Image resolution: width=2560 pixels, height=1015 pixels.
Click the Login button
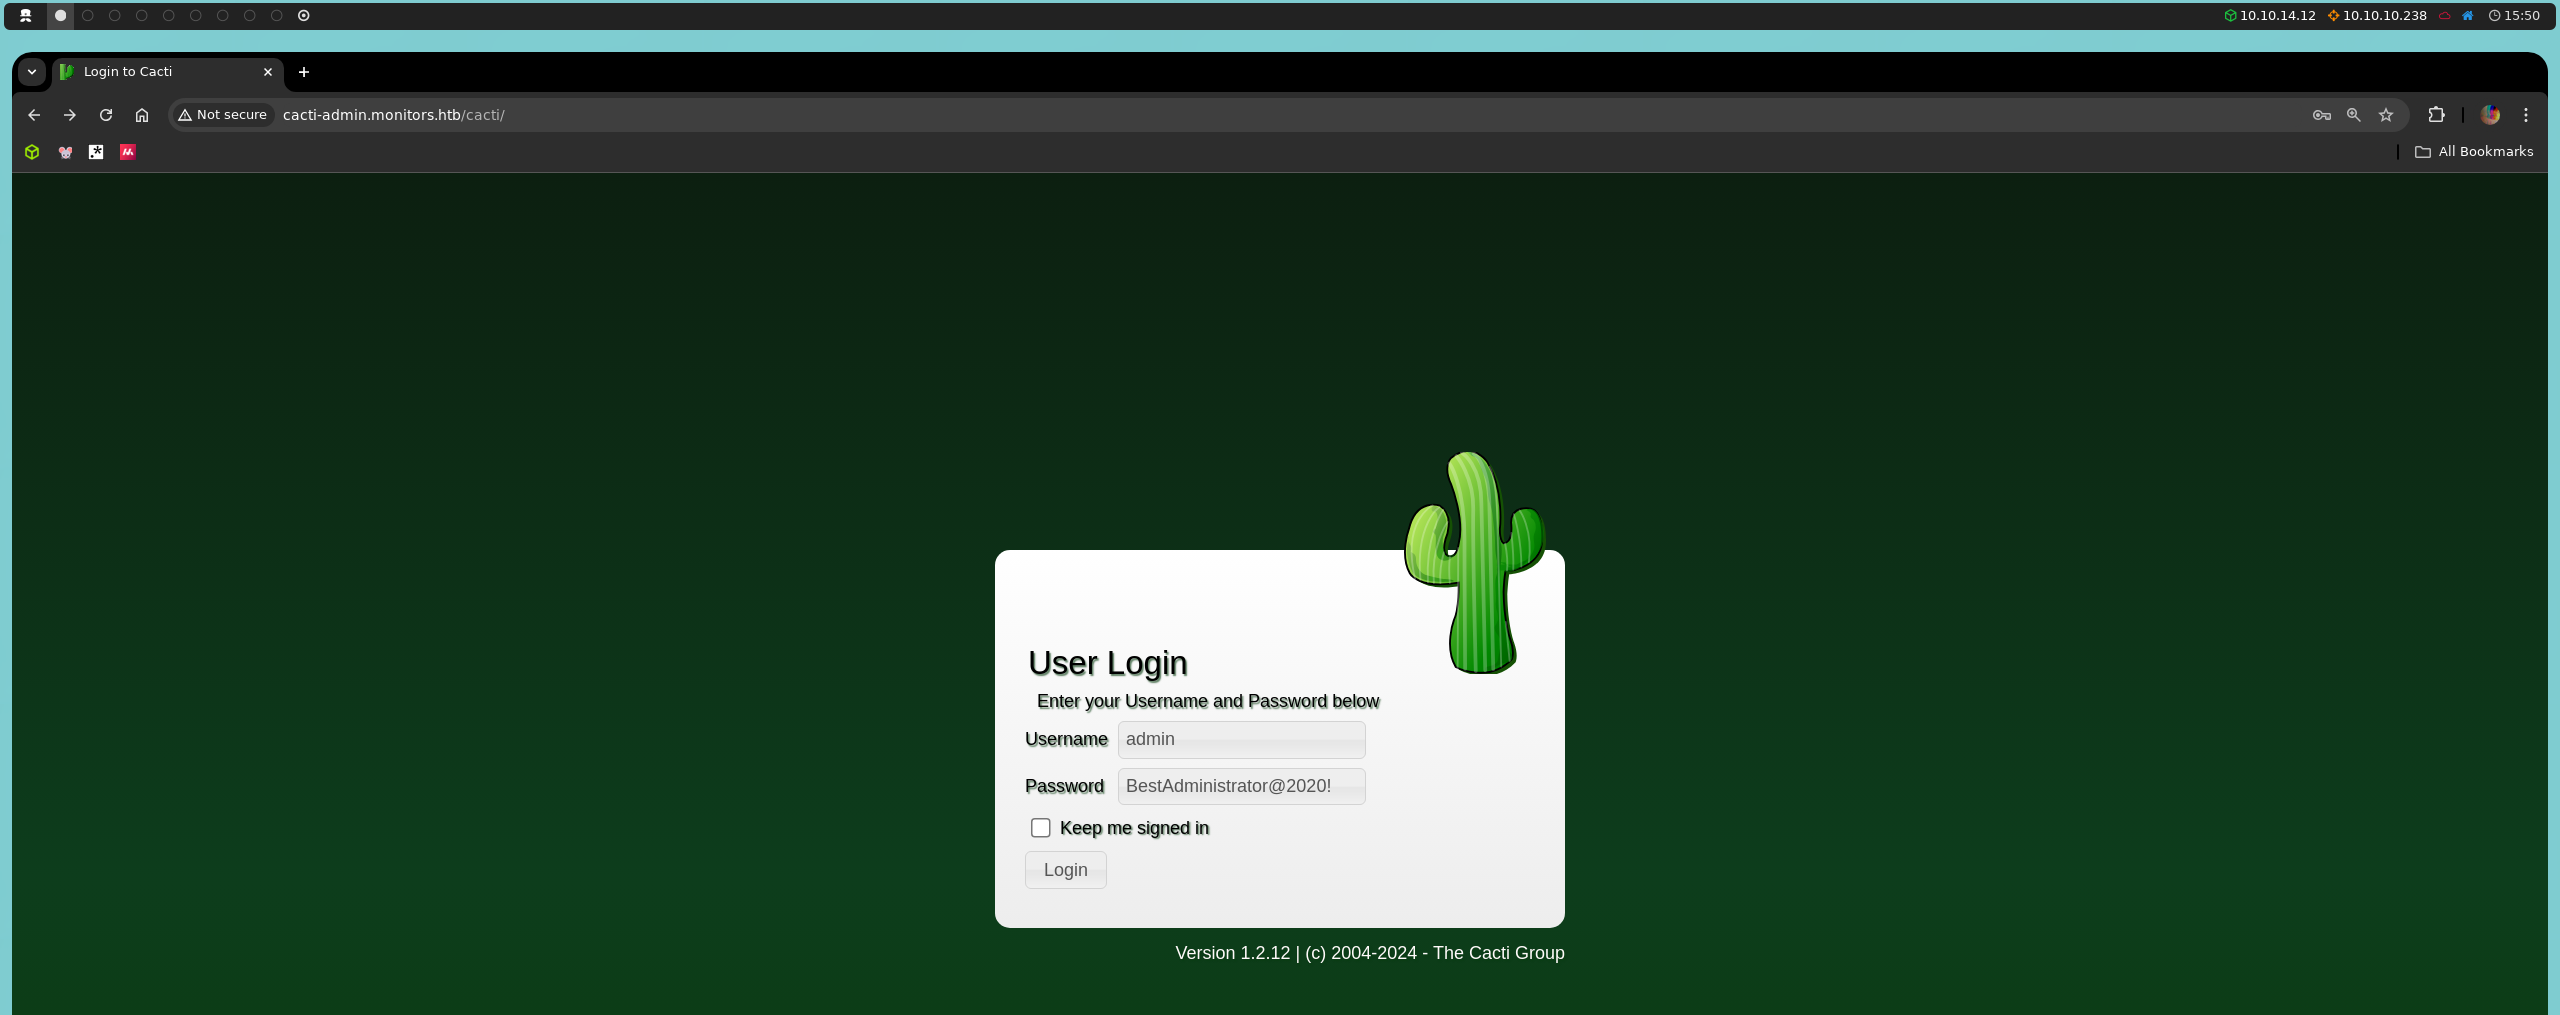tap(1066, 870)
